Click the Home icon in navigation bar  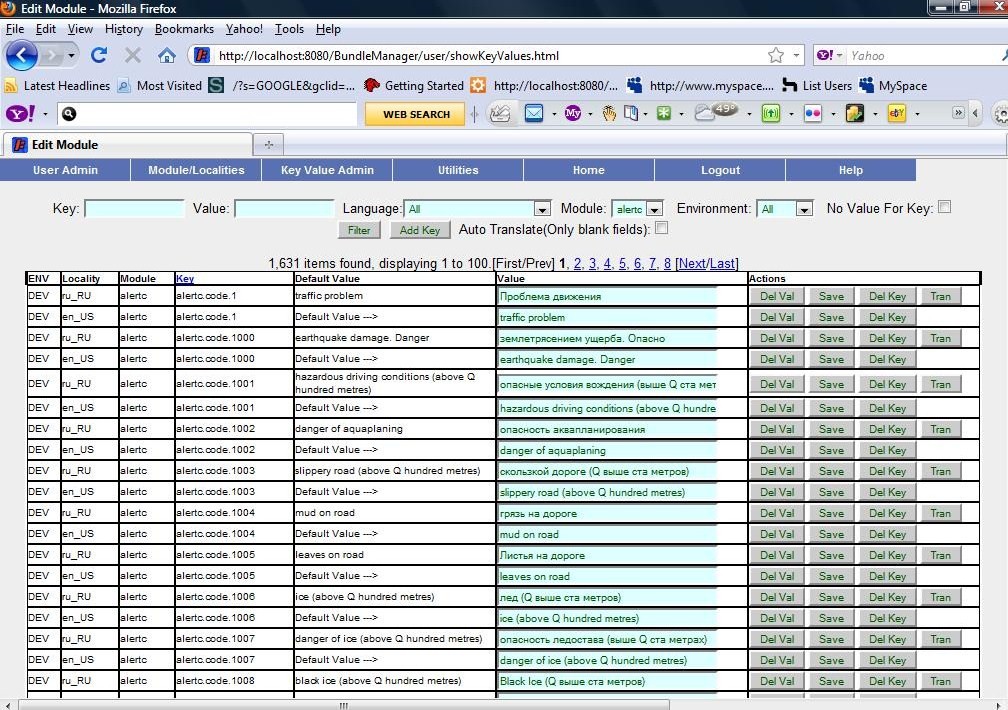coord(167,55)
